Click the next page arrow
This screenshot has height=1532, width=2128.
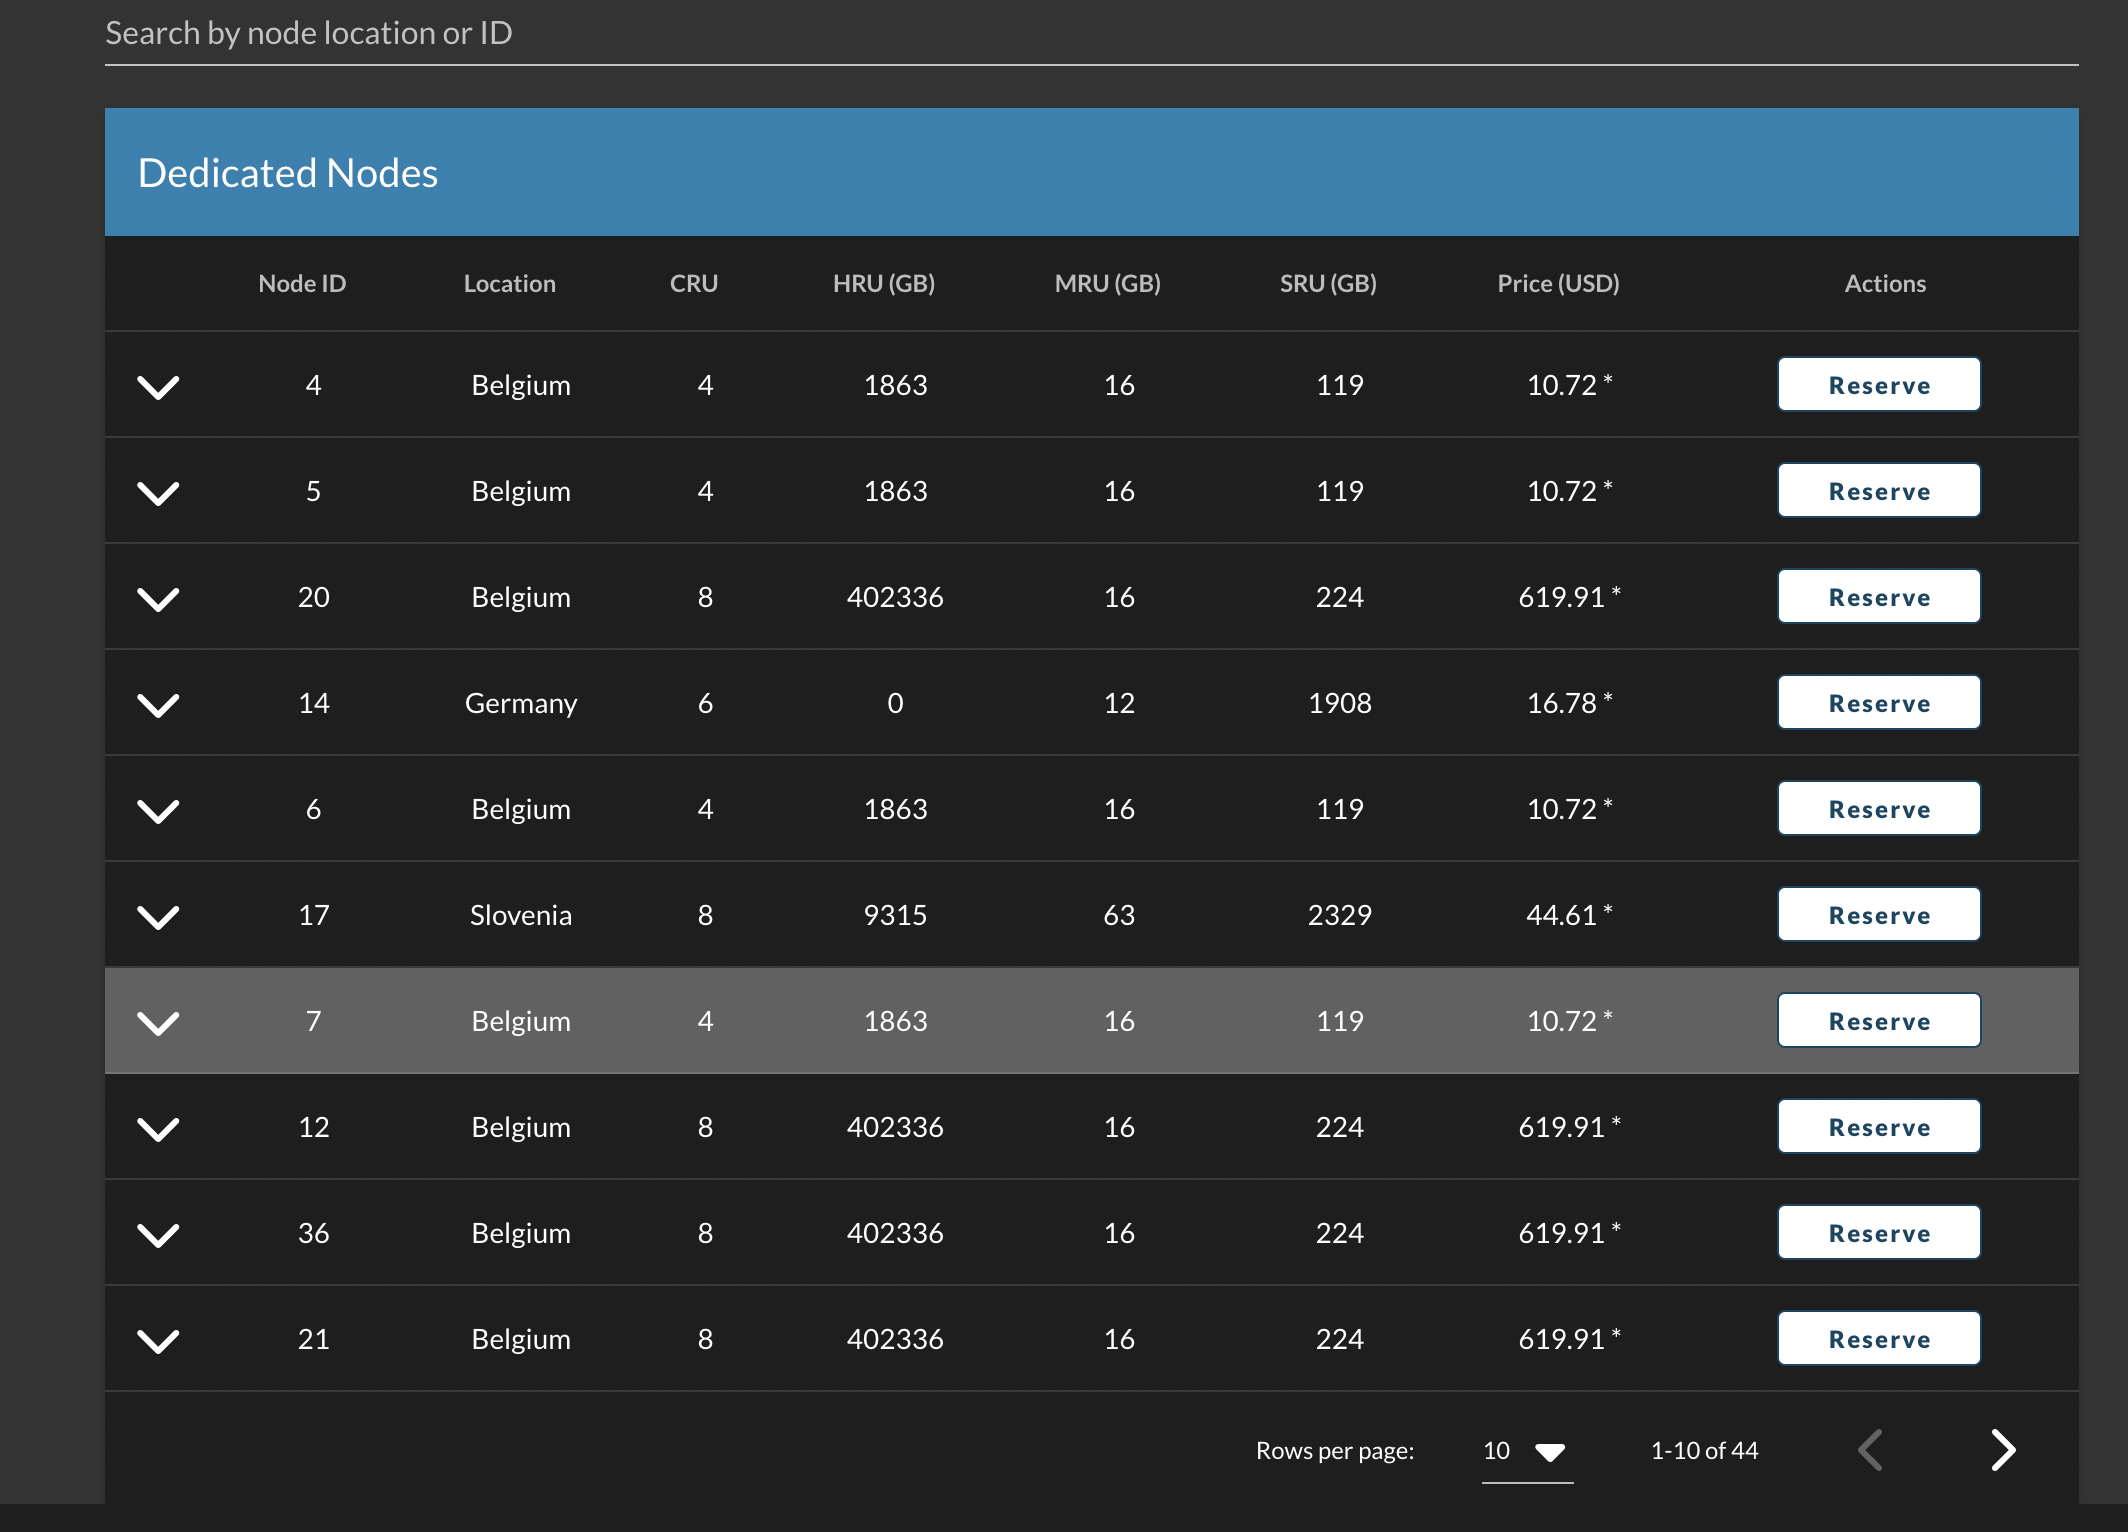pyautogui.click(x=2003, y=1450)
